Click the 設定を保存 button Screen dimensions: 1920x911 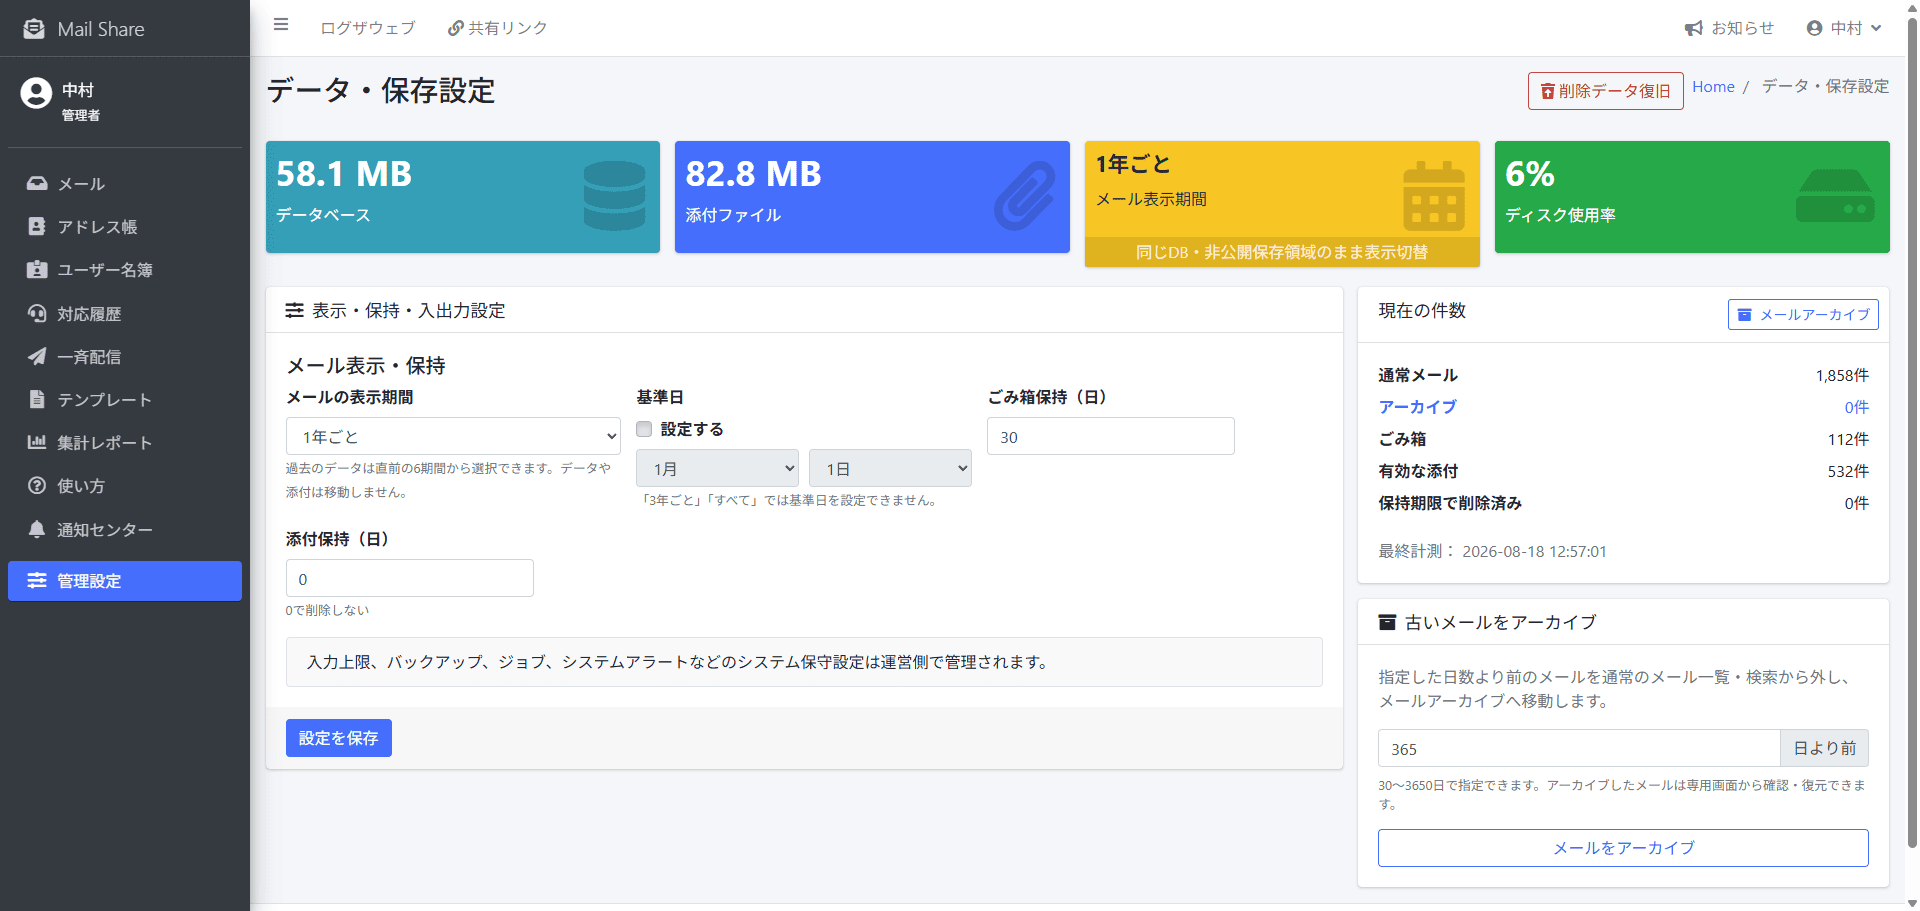point(339,738)
